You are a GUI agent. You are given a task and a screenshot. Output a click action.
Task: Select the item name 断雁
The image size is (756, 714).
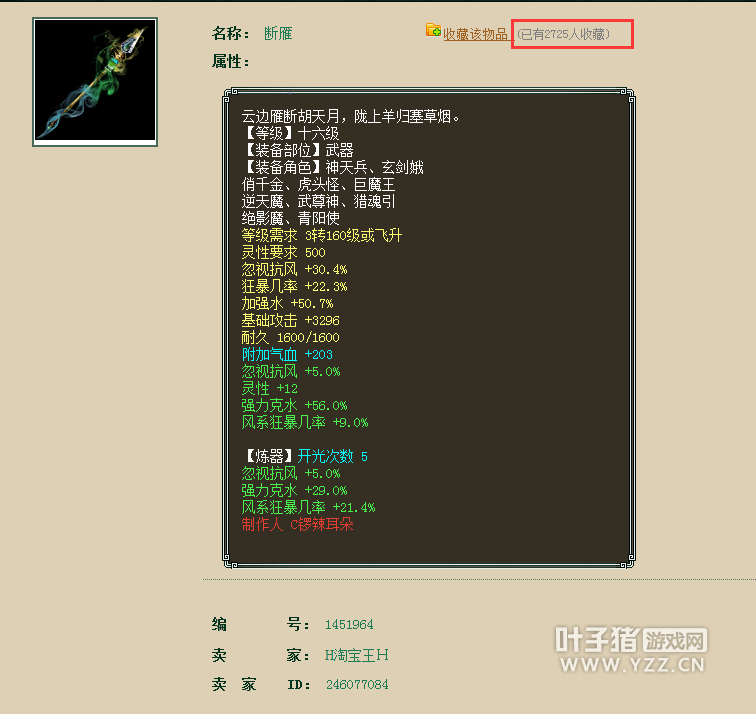pos(278,33)
